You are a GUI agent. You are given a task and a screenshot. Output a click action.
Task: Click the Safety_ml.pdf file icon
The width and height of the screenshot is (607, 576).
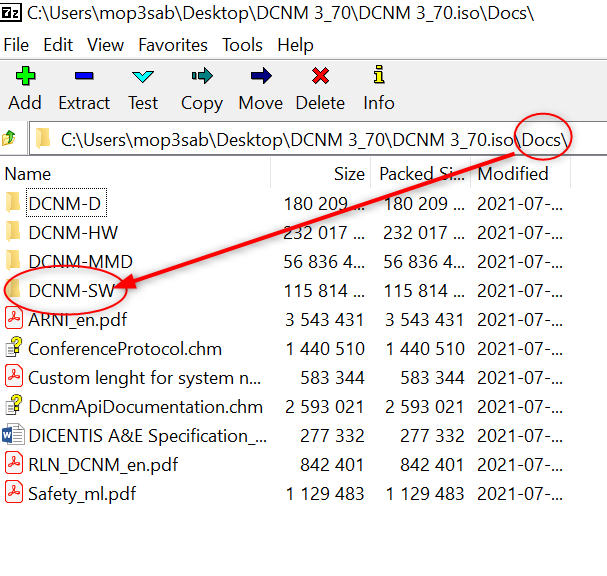[14, 493]
